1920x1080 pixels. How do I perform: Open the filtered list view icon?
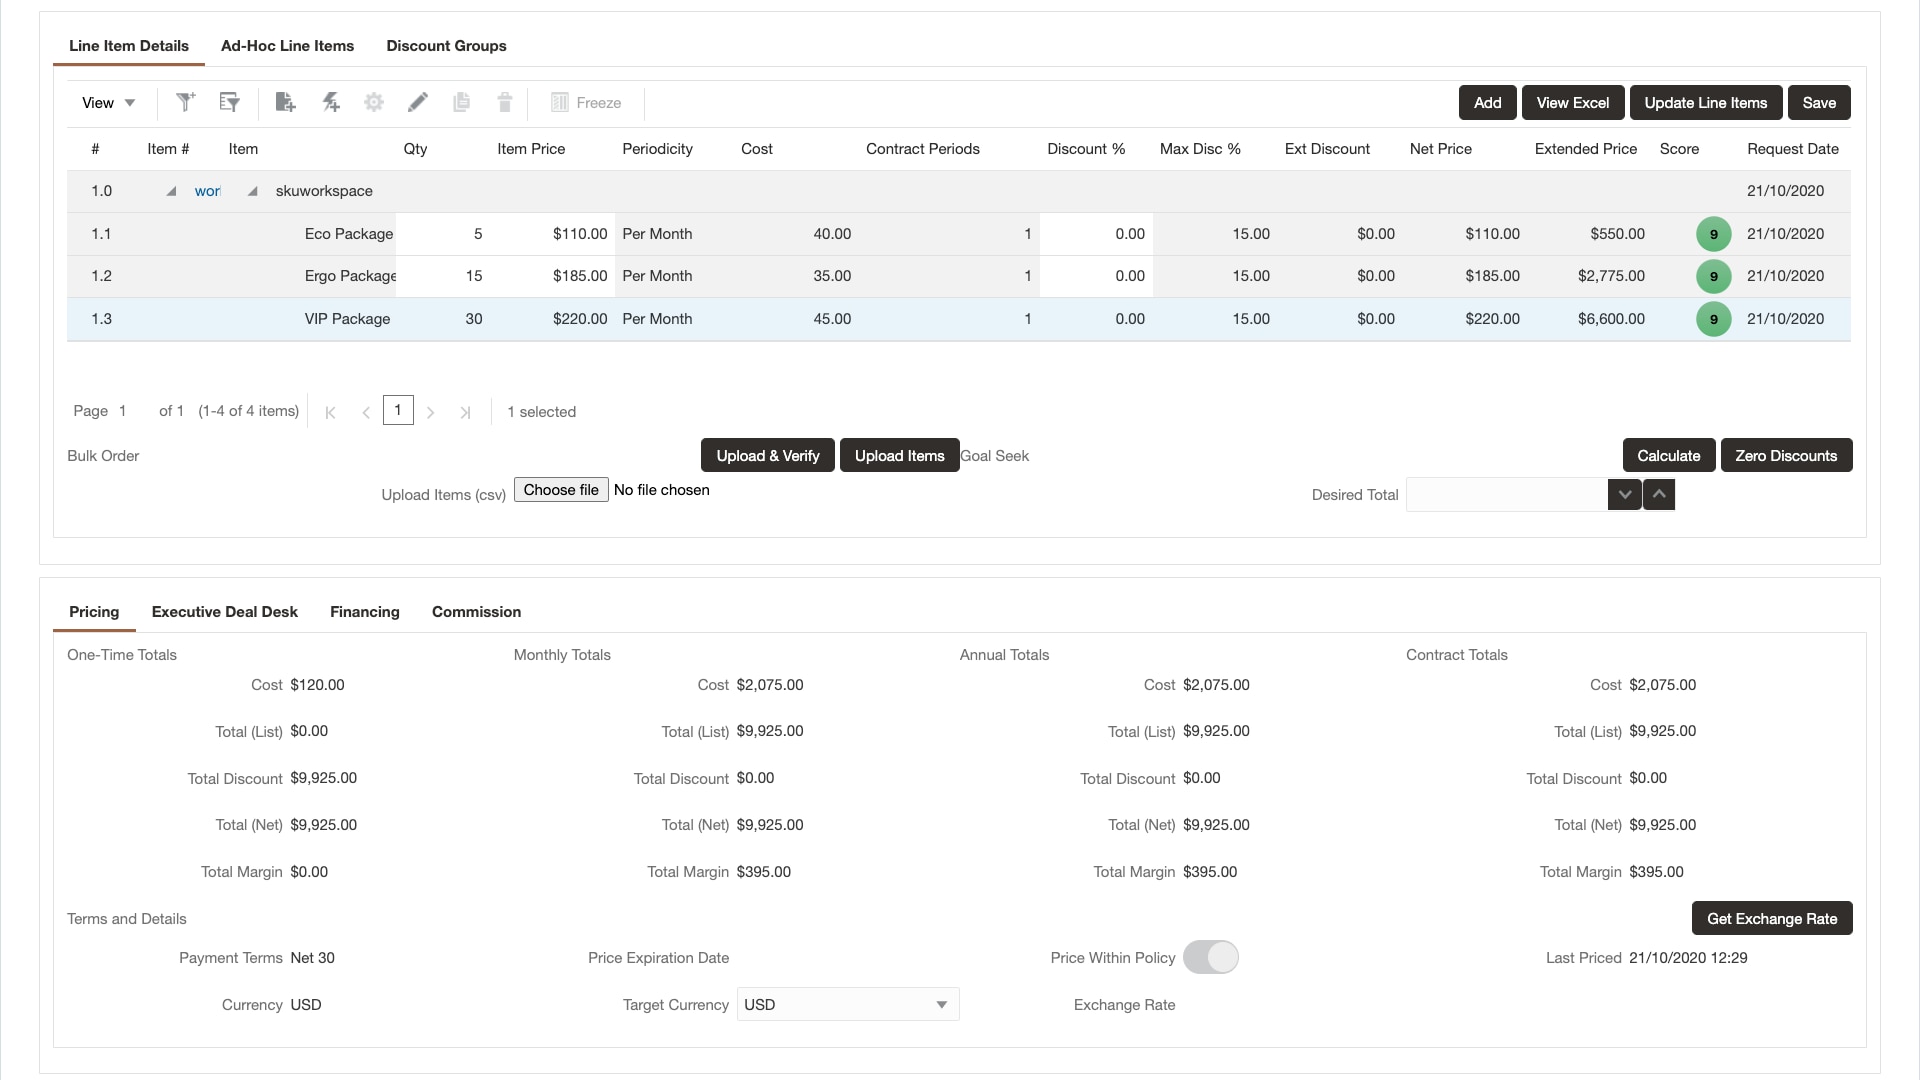(229, 102)
